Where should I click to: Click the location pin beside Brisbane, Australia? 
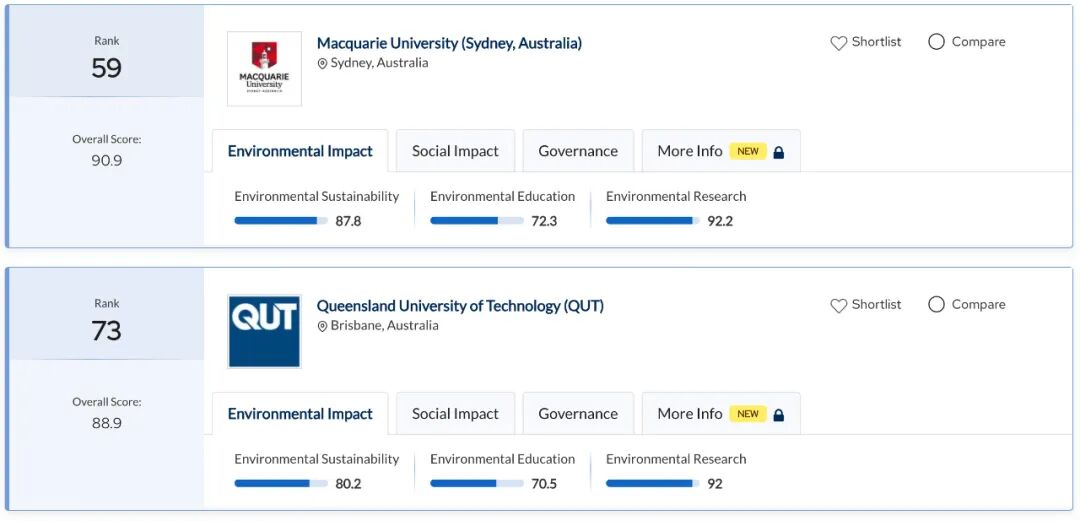pos(323,326)
